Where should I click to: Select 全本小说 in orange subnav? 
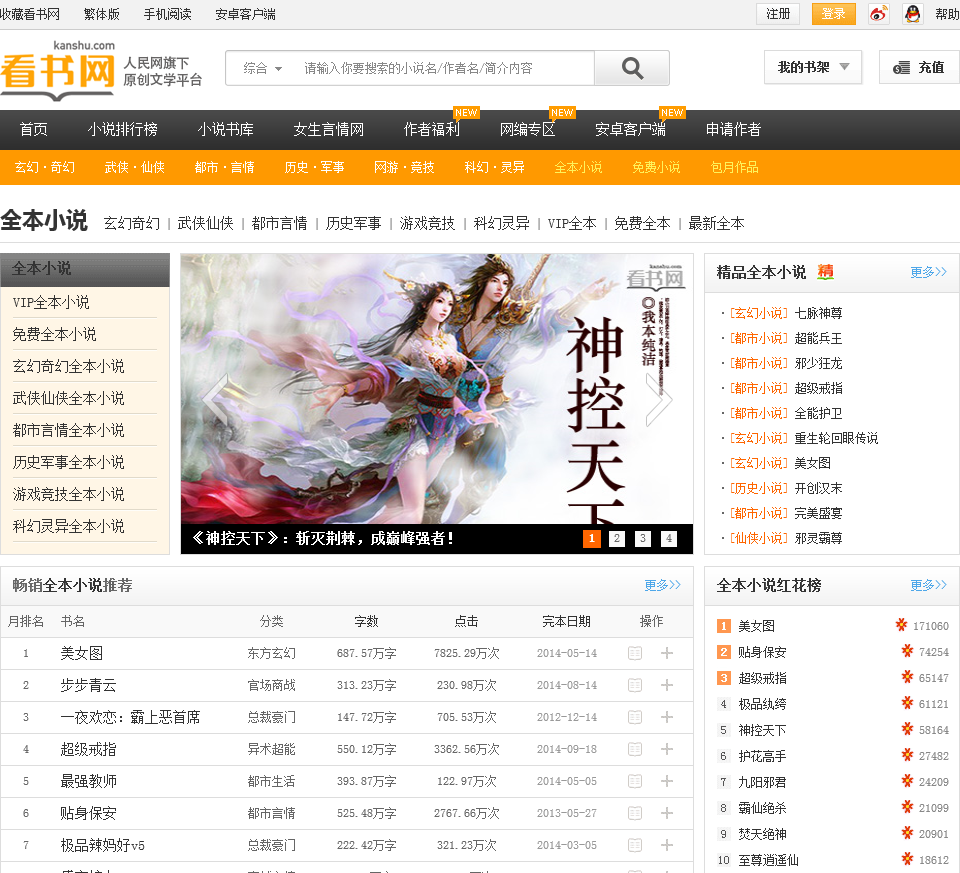tap(578, 167)
